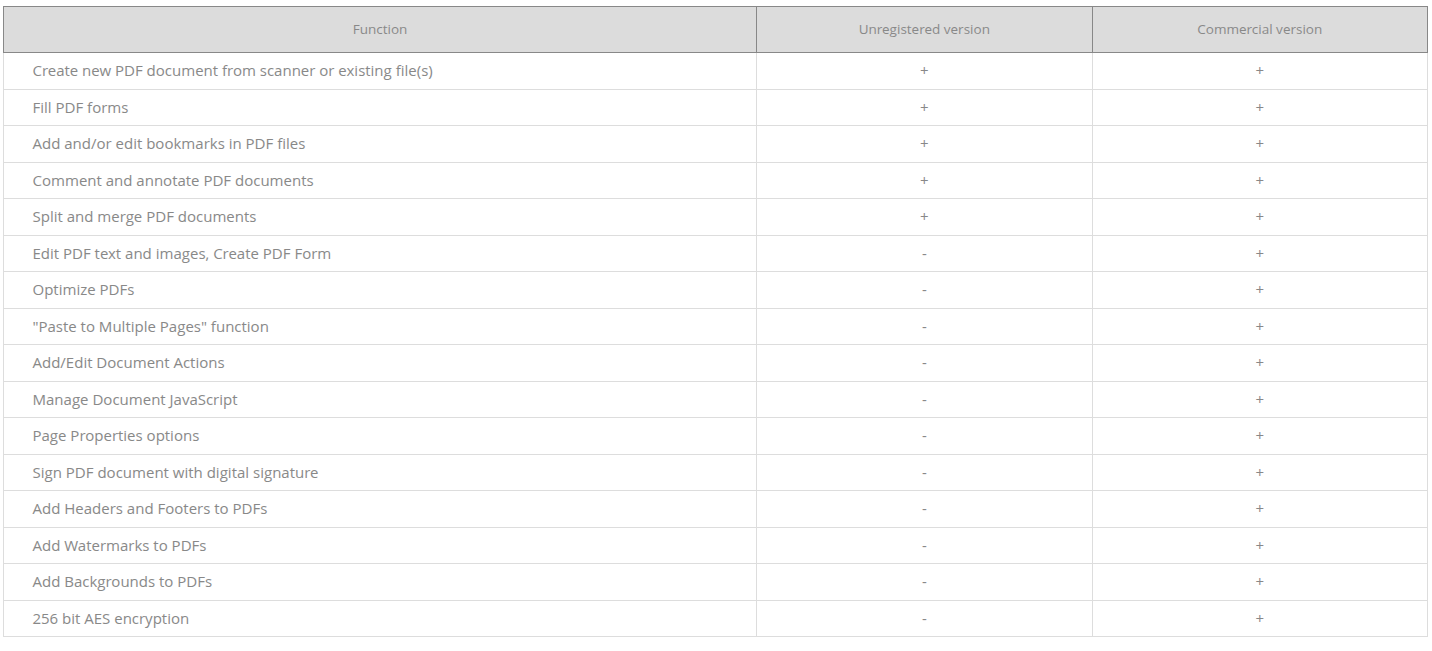The height and width of the screenshot is (651, 1432).
Task: Click the unregistered minus sign for Page Properties options
Action: tap(924, 436)
